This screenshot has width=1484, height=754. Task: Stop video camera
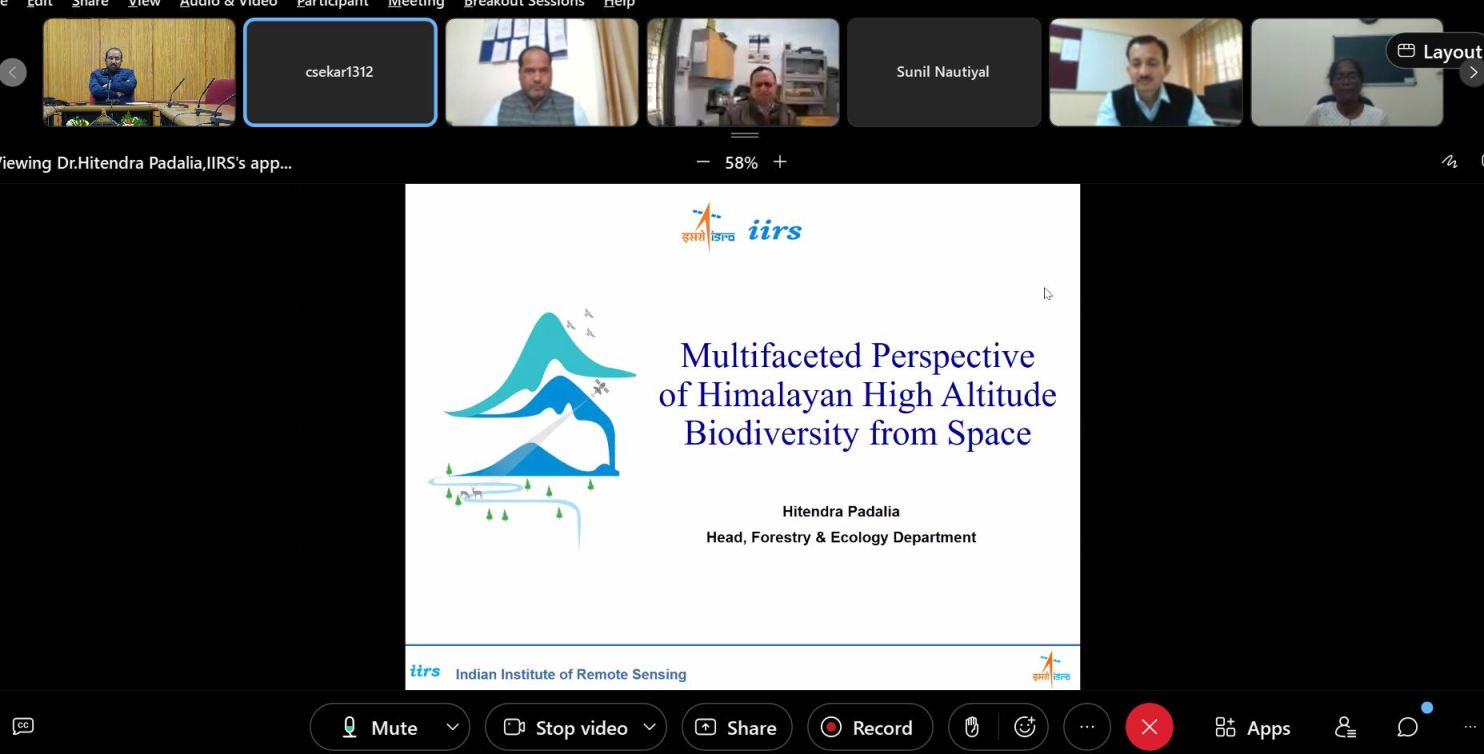(566, 727)
